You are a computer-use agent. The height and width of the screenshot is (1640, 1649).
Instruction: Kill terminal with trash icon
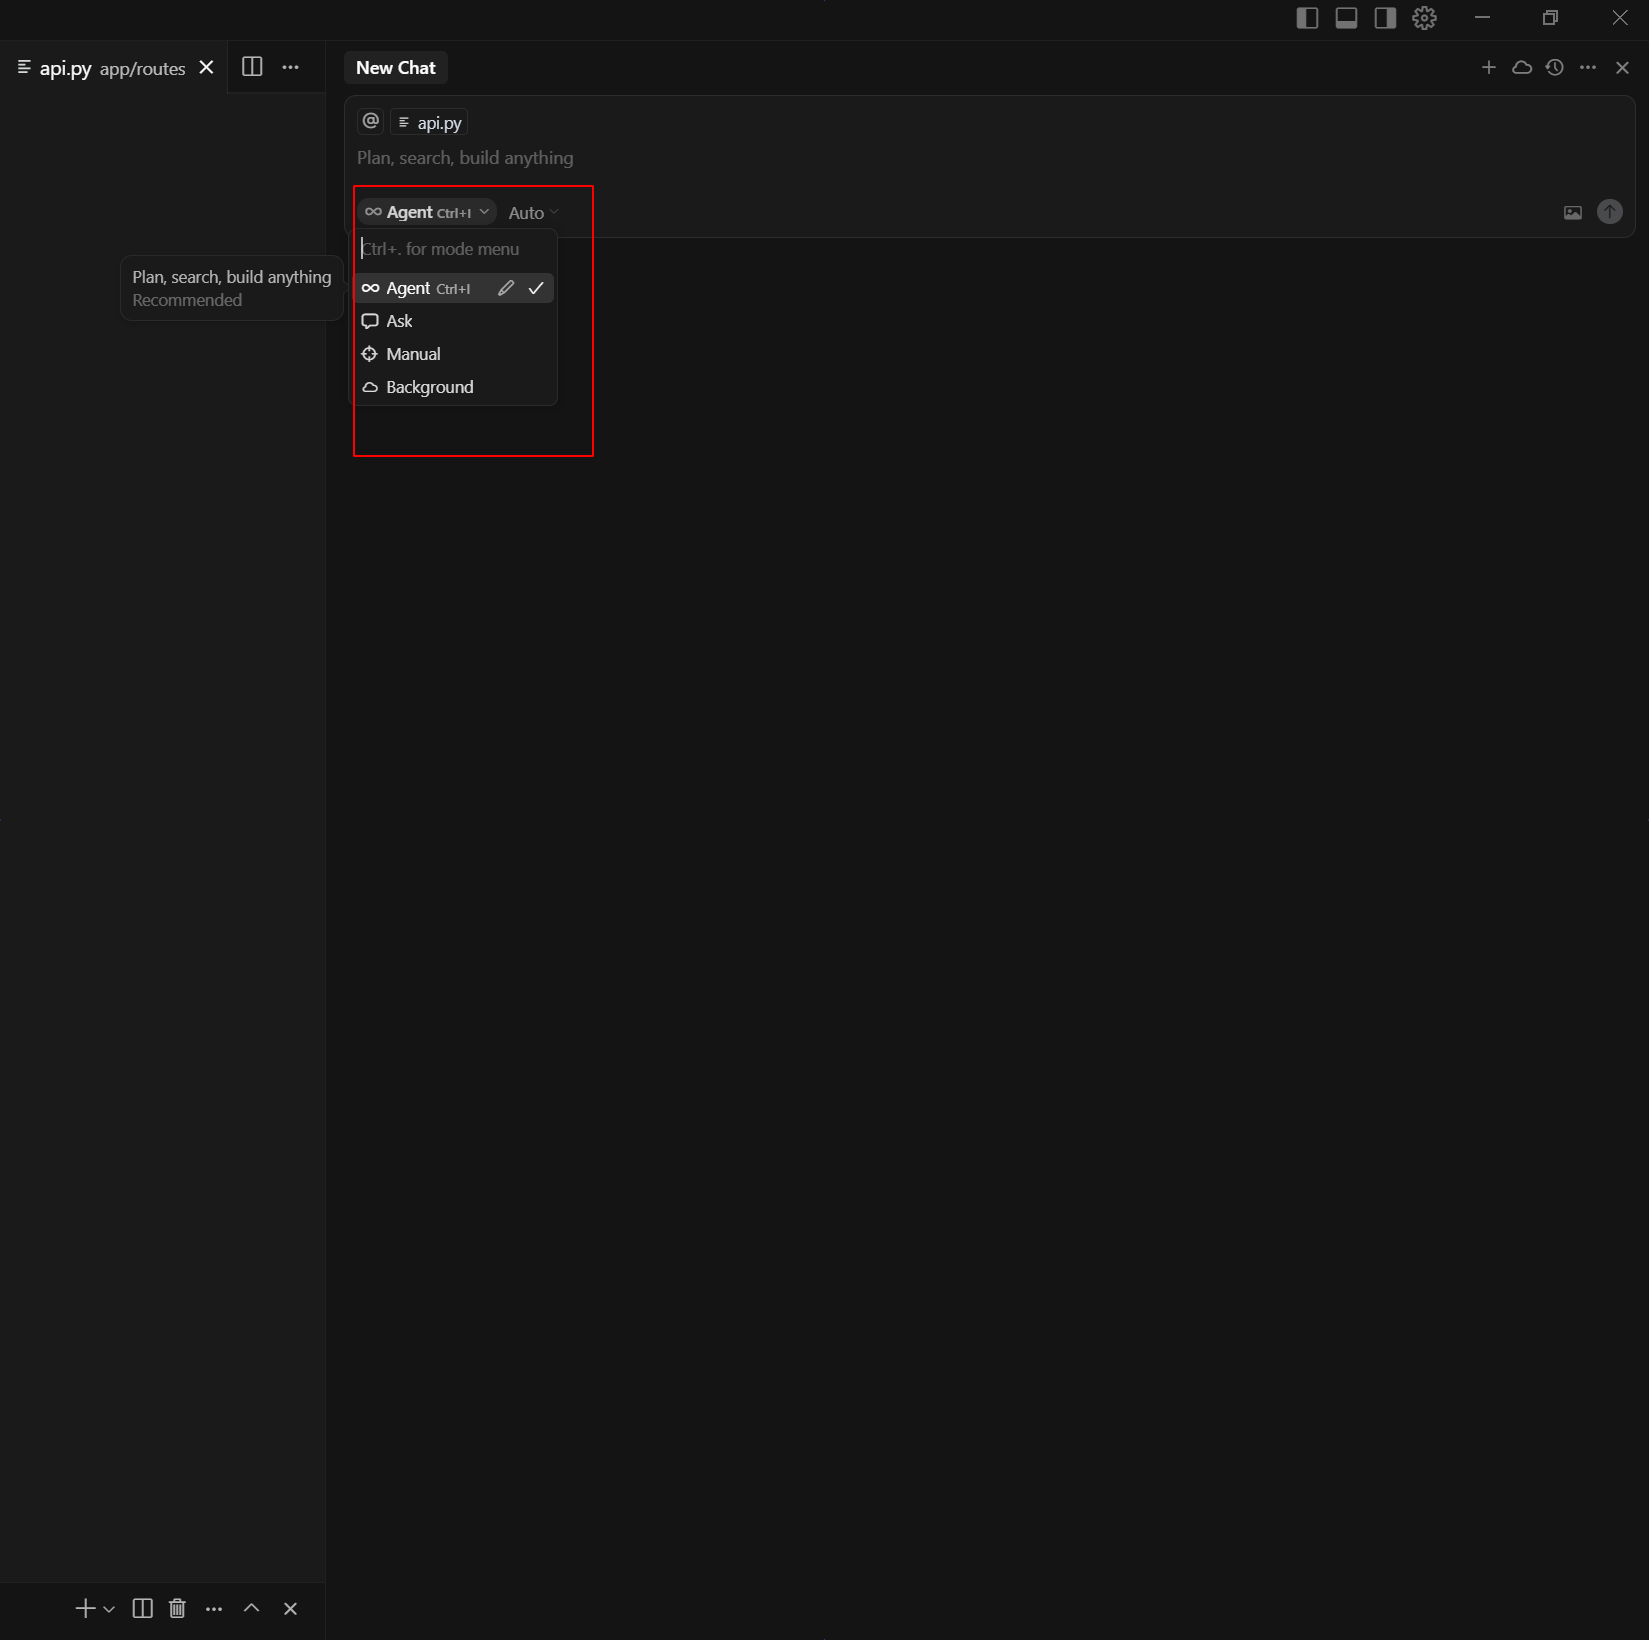[177, 1608]
